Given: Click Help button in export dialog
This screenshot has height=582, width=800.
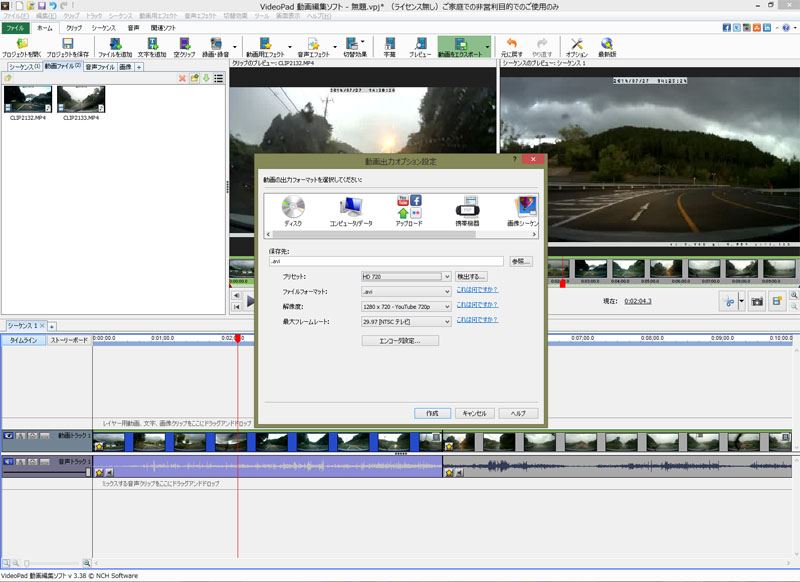Looking at the screenshot, I should pos(517,413).
